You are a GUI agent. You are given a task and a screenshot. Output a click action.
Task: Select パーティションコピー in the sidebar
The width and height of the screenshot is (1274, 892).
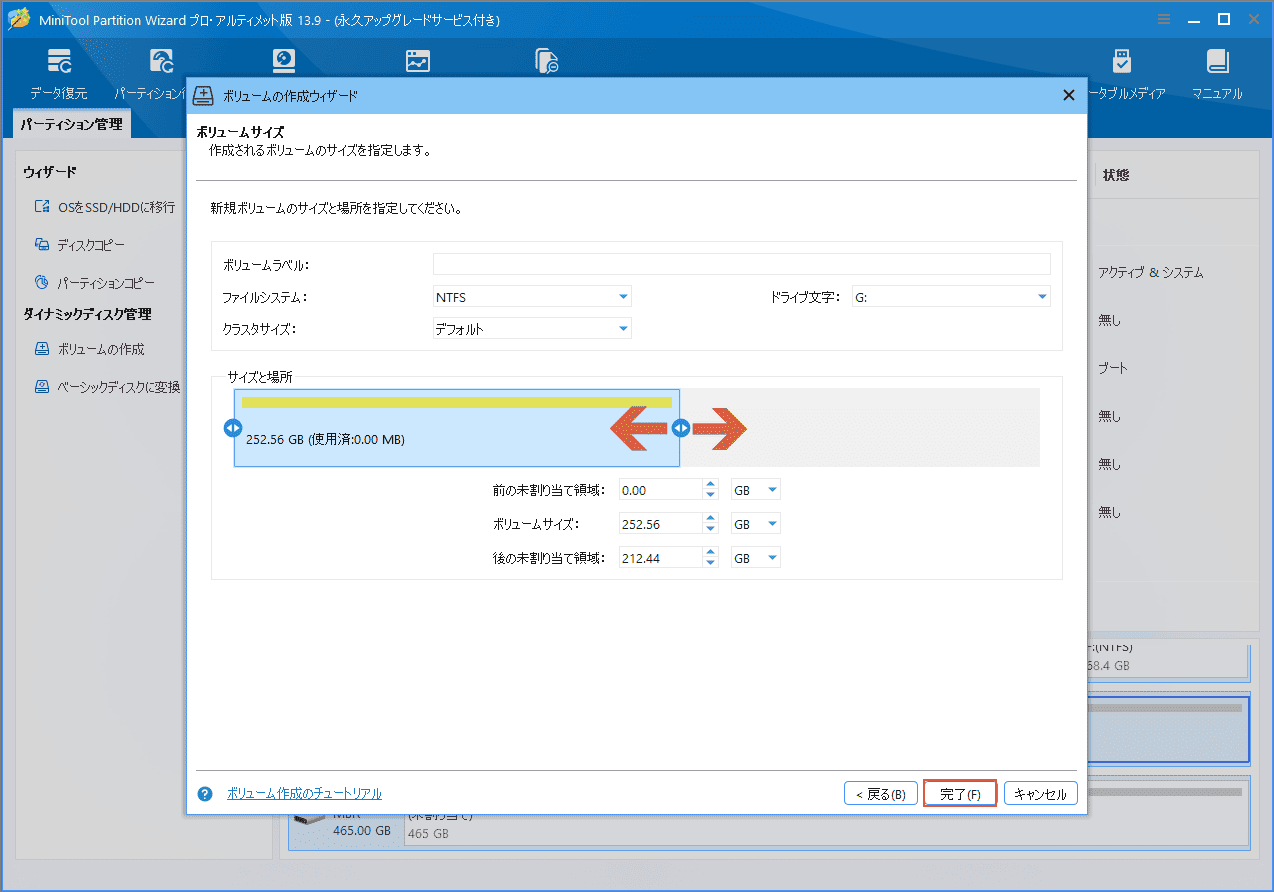94,283
